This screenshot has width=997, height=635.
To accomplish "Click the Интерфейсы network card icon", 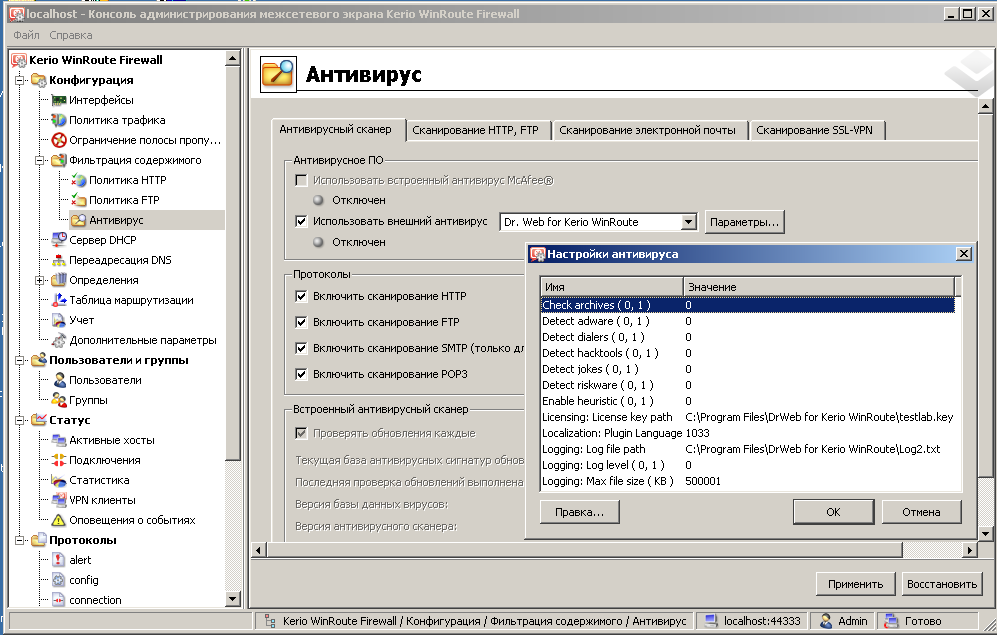I will (58, 100).
